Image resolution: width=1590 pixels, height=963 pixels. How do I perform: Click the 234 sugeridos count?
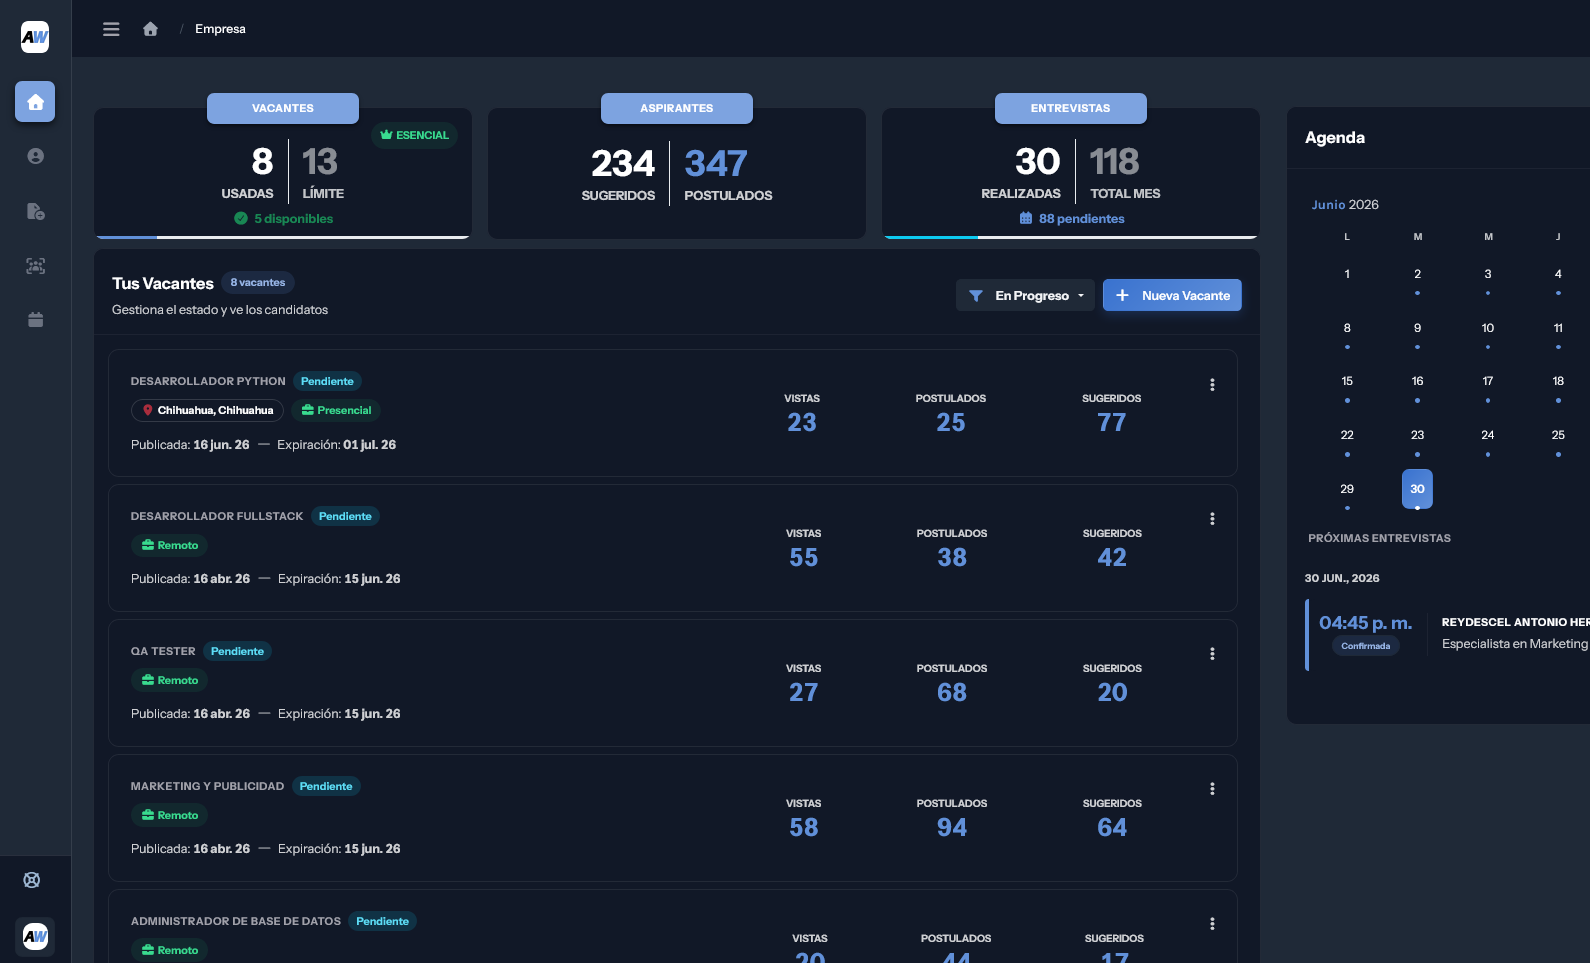(623, 164)
